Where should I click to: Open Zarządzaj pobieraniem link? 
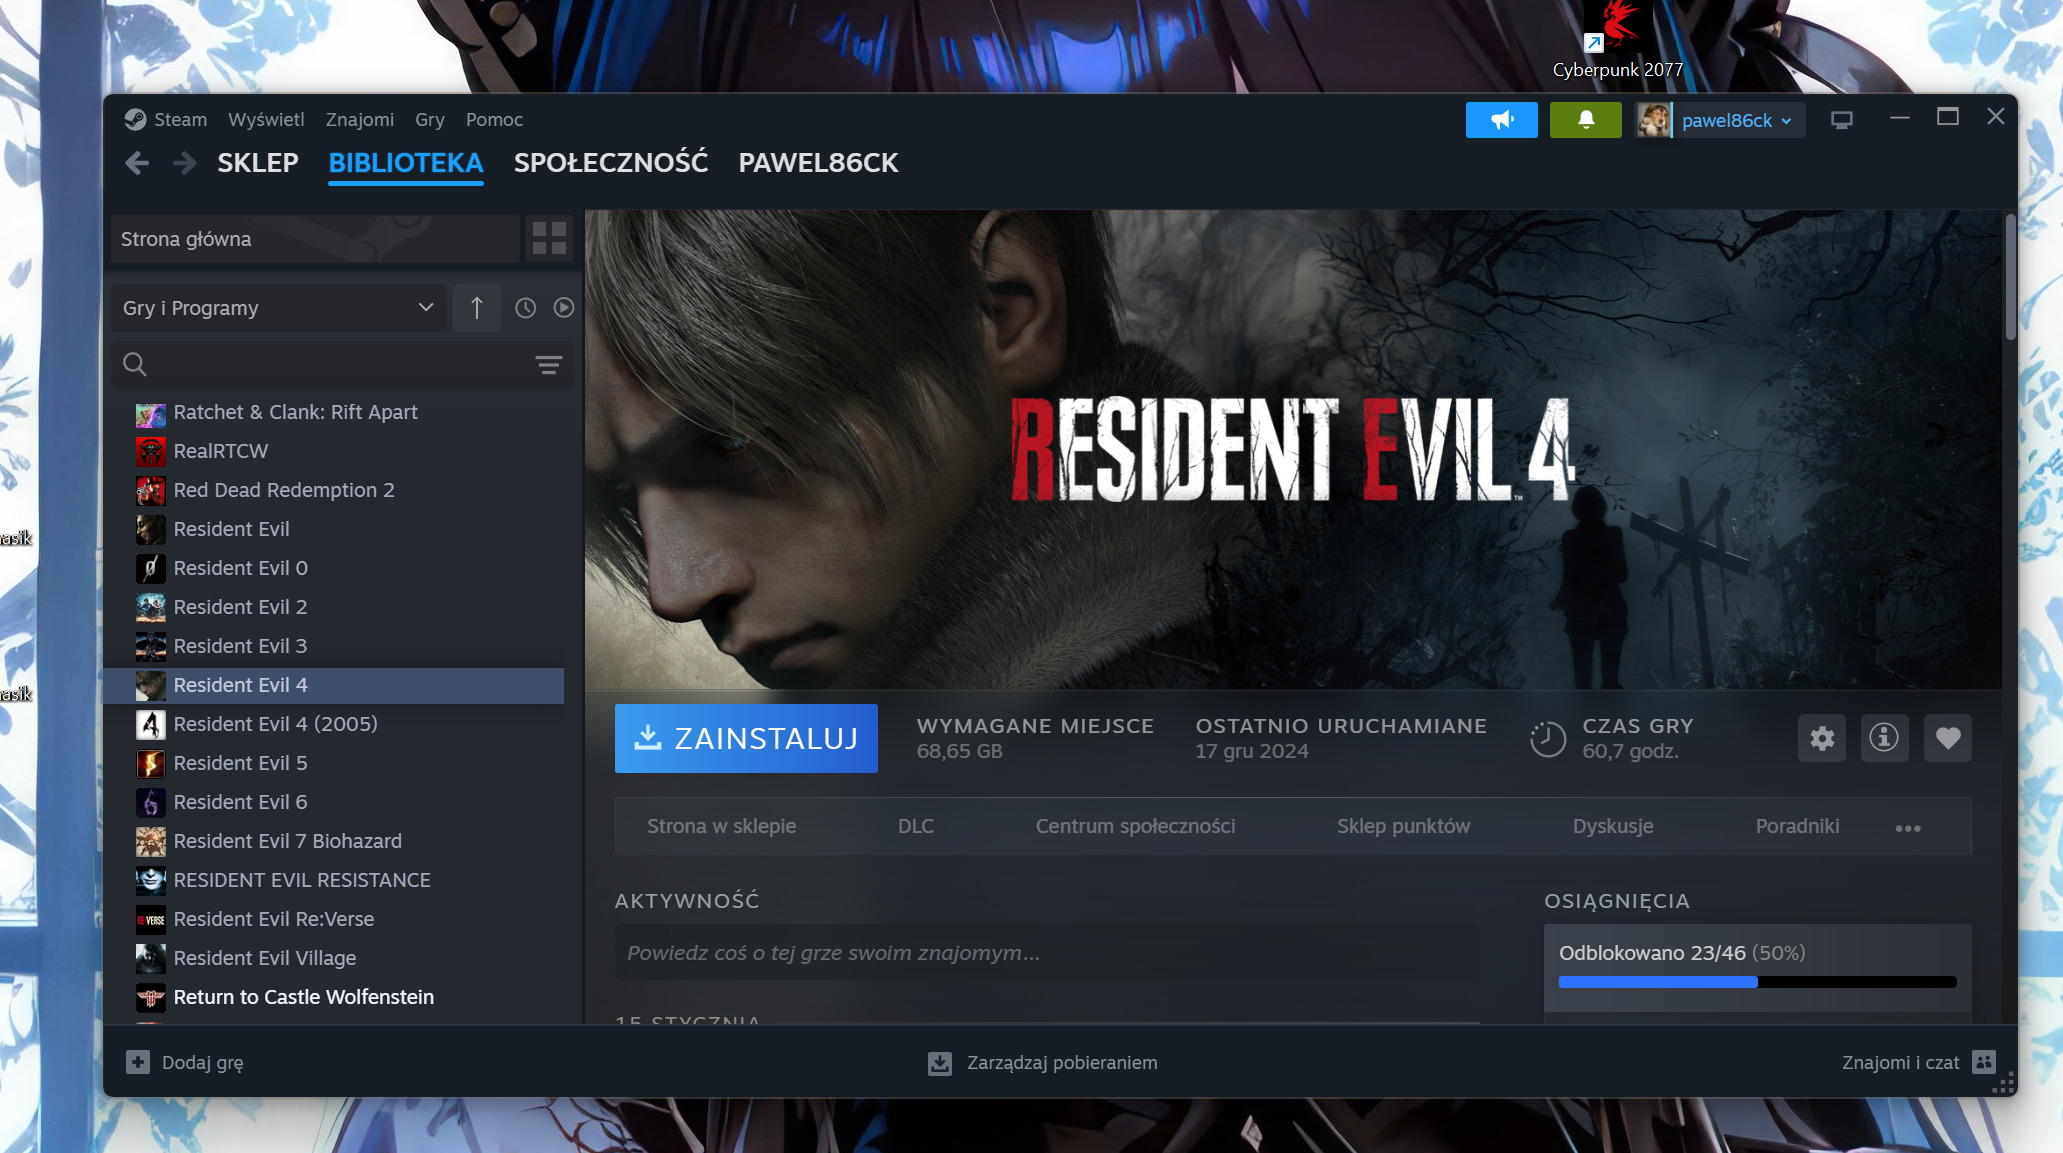(1061, 1063)
